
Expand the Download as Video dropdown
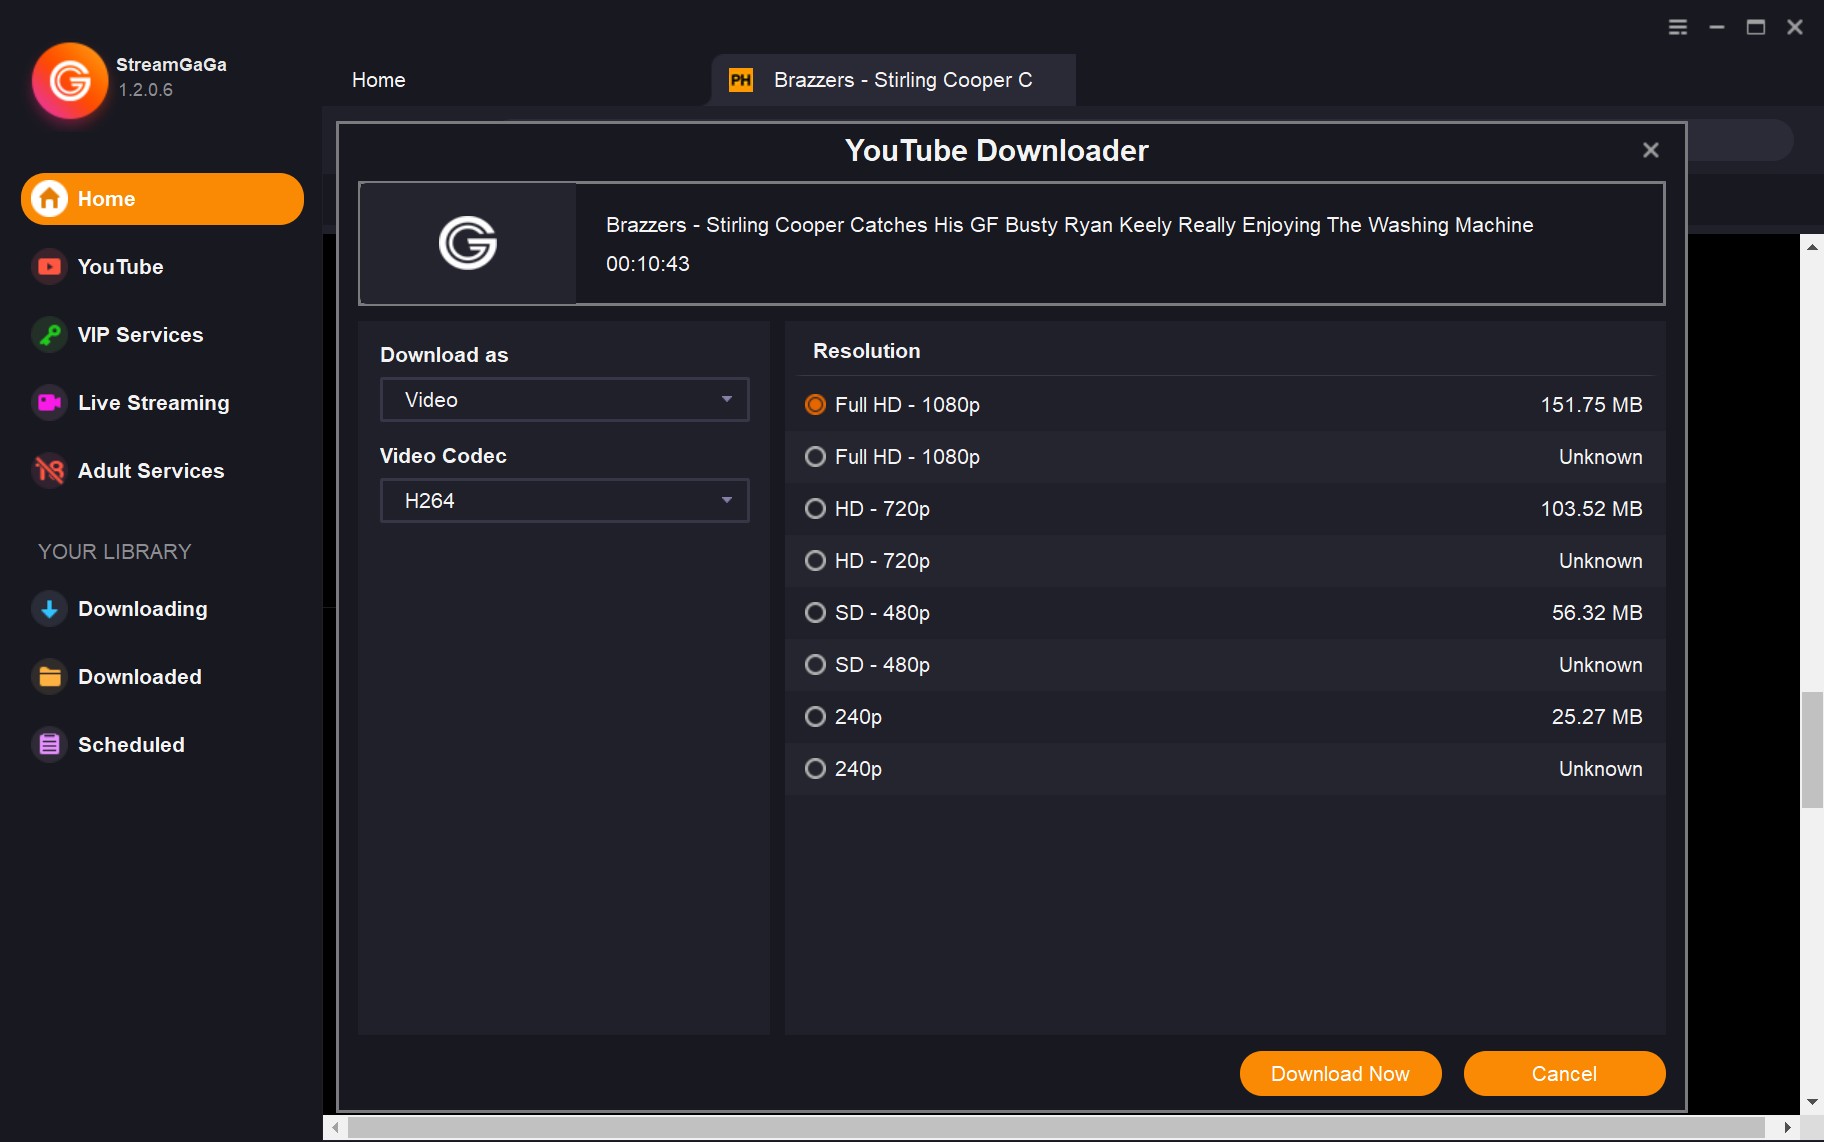click(x=564, y=400)
